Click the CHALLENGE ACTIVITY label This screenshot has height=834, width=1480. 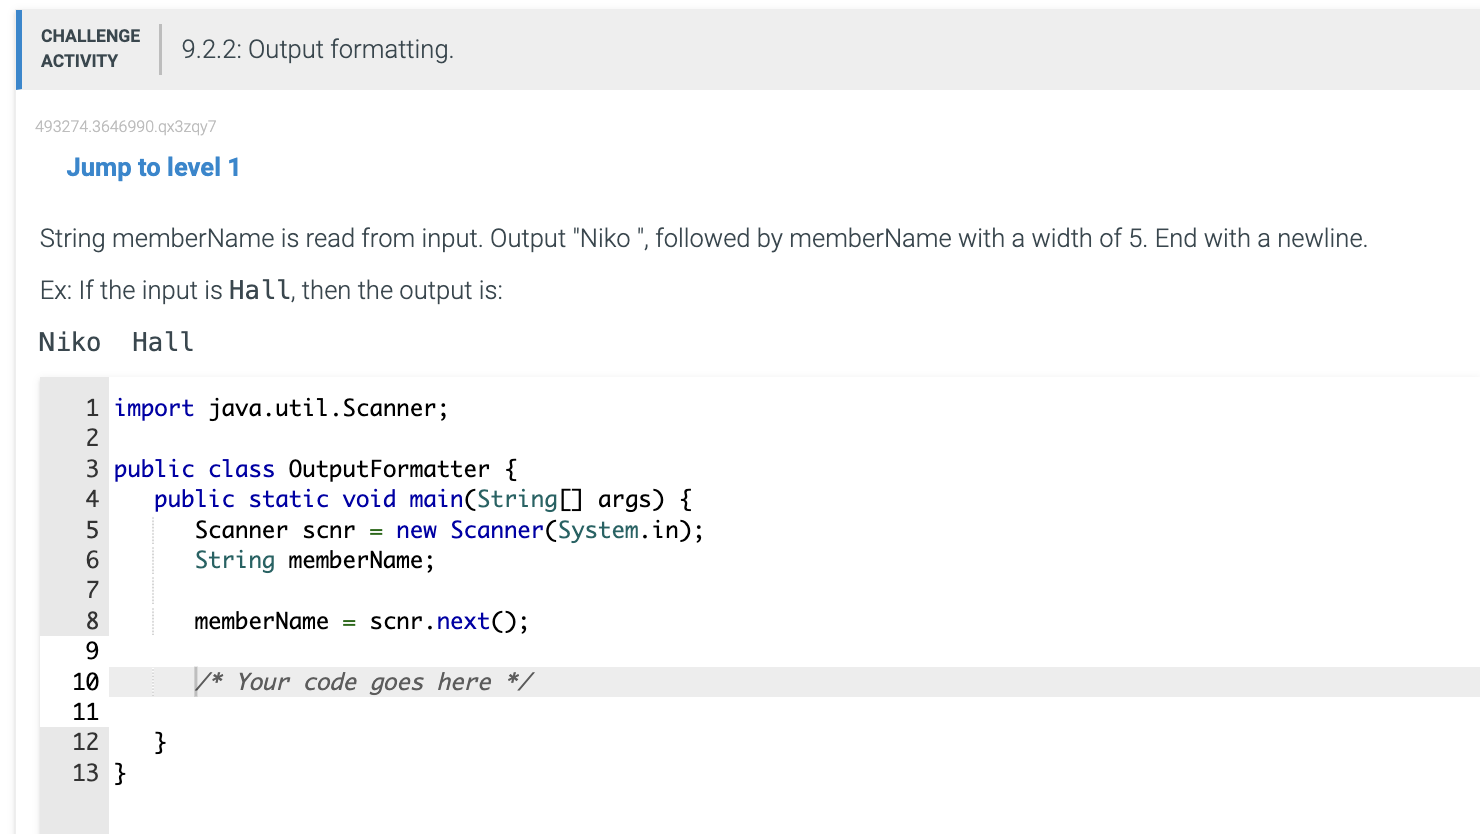point(90,49)
